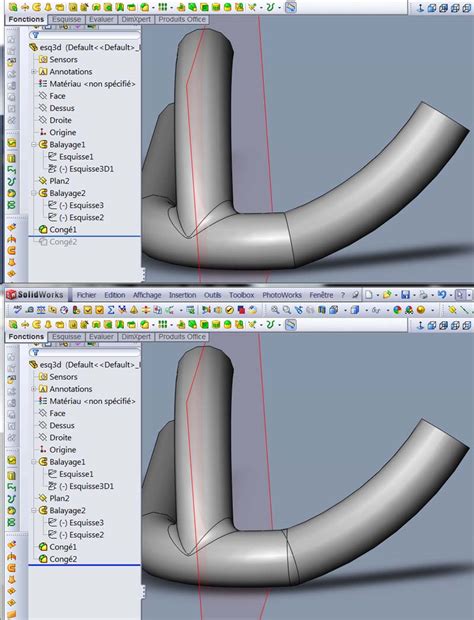Toggle the Select cursor tool button
This screenshot has height=620, width=474.
(460, 295)
